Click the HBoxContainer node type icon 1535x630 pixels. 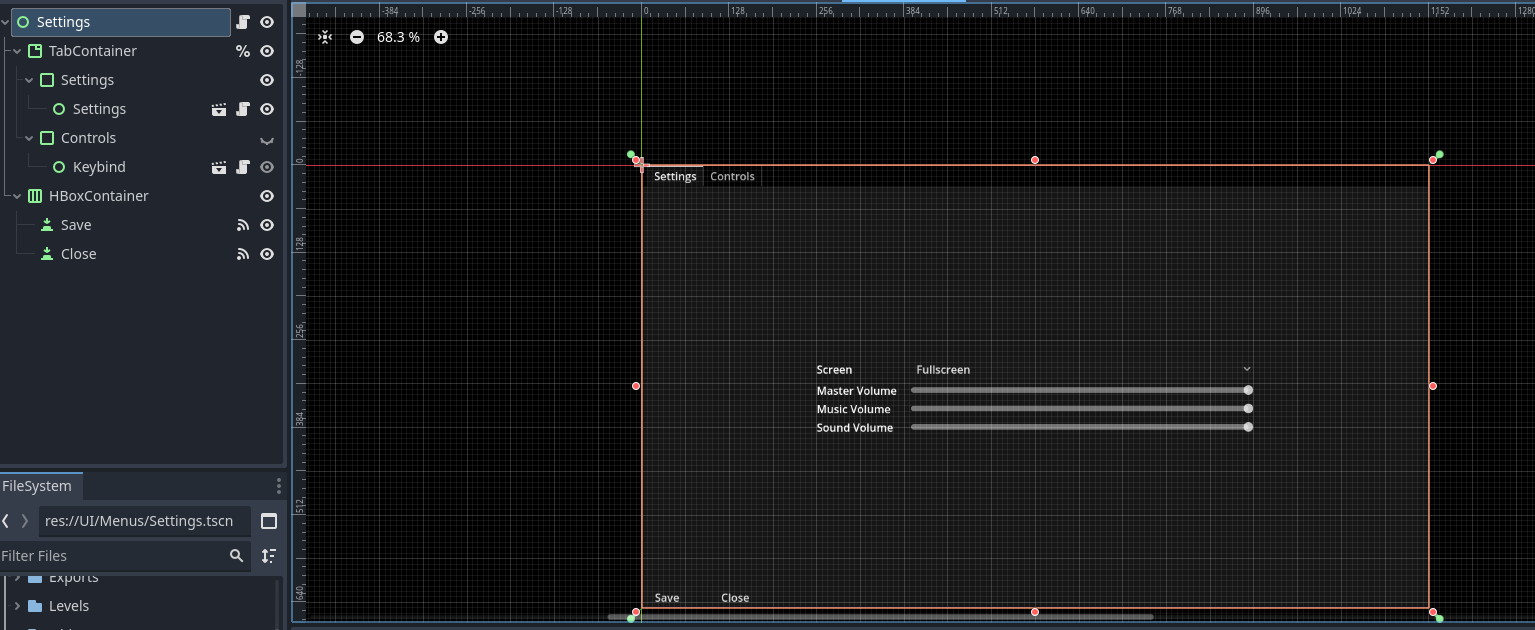click(35, 196)
